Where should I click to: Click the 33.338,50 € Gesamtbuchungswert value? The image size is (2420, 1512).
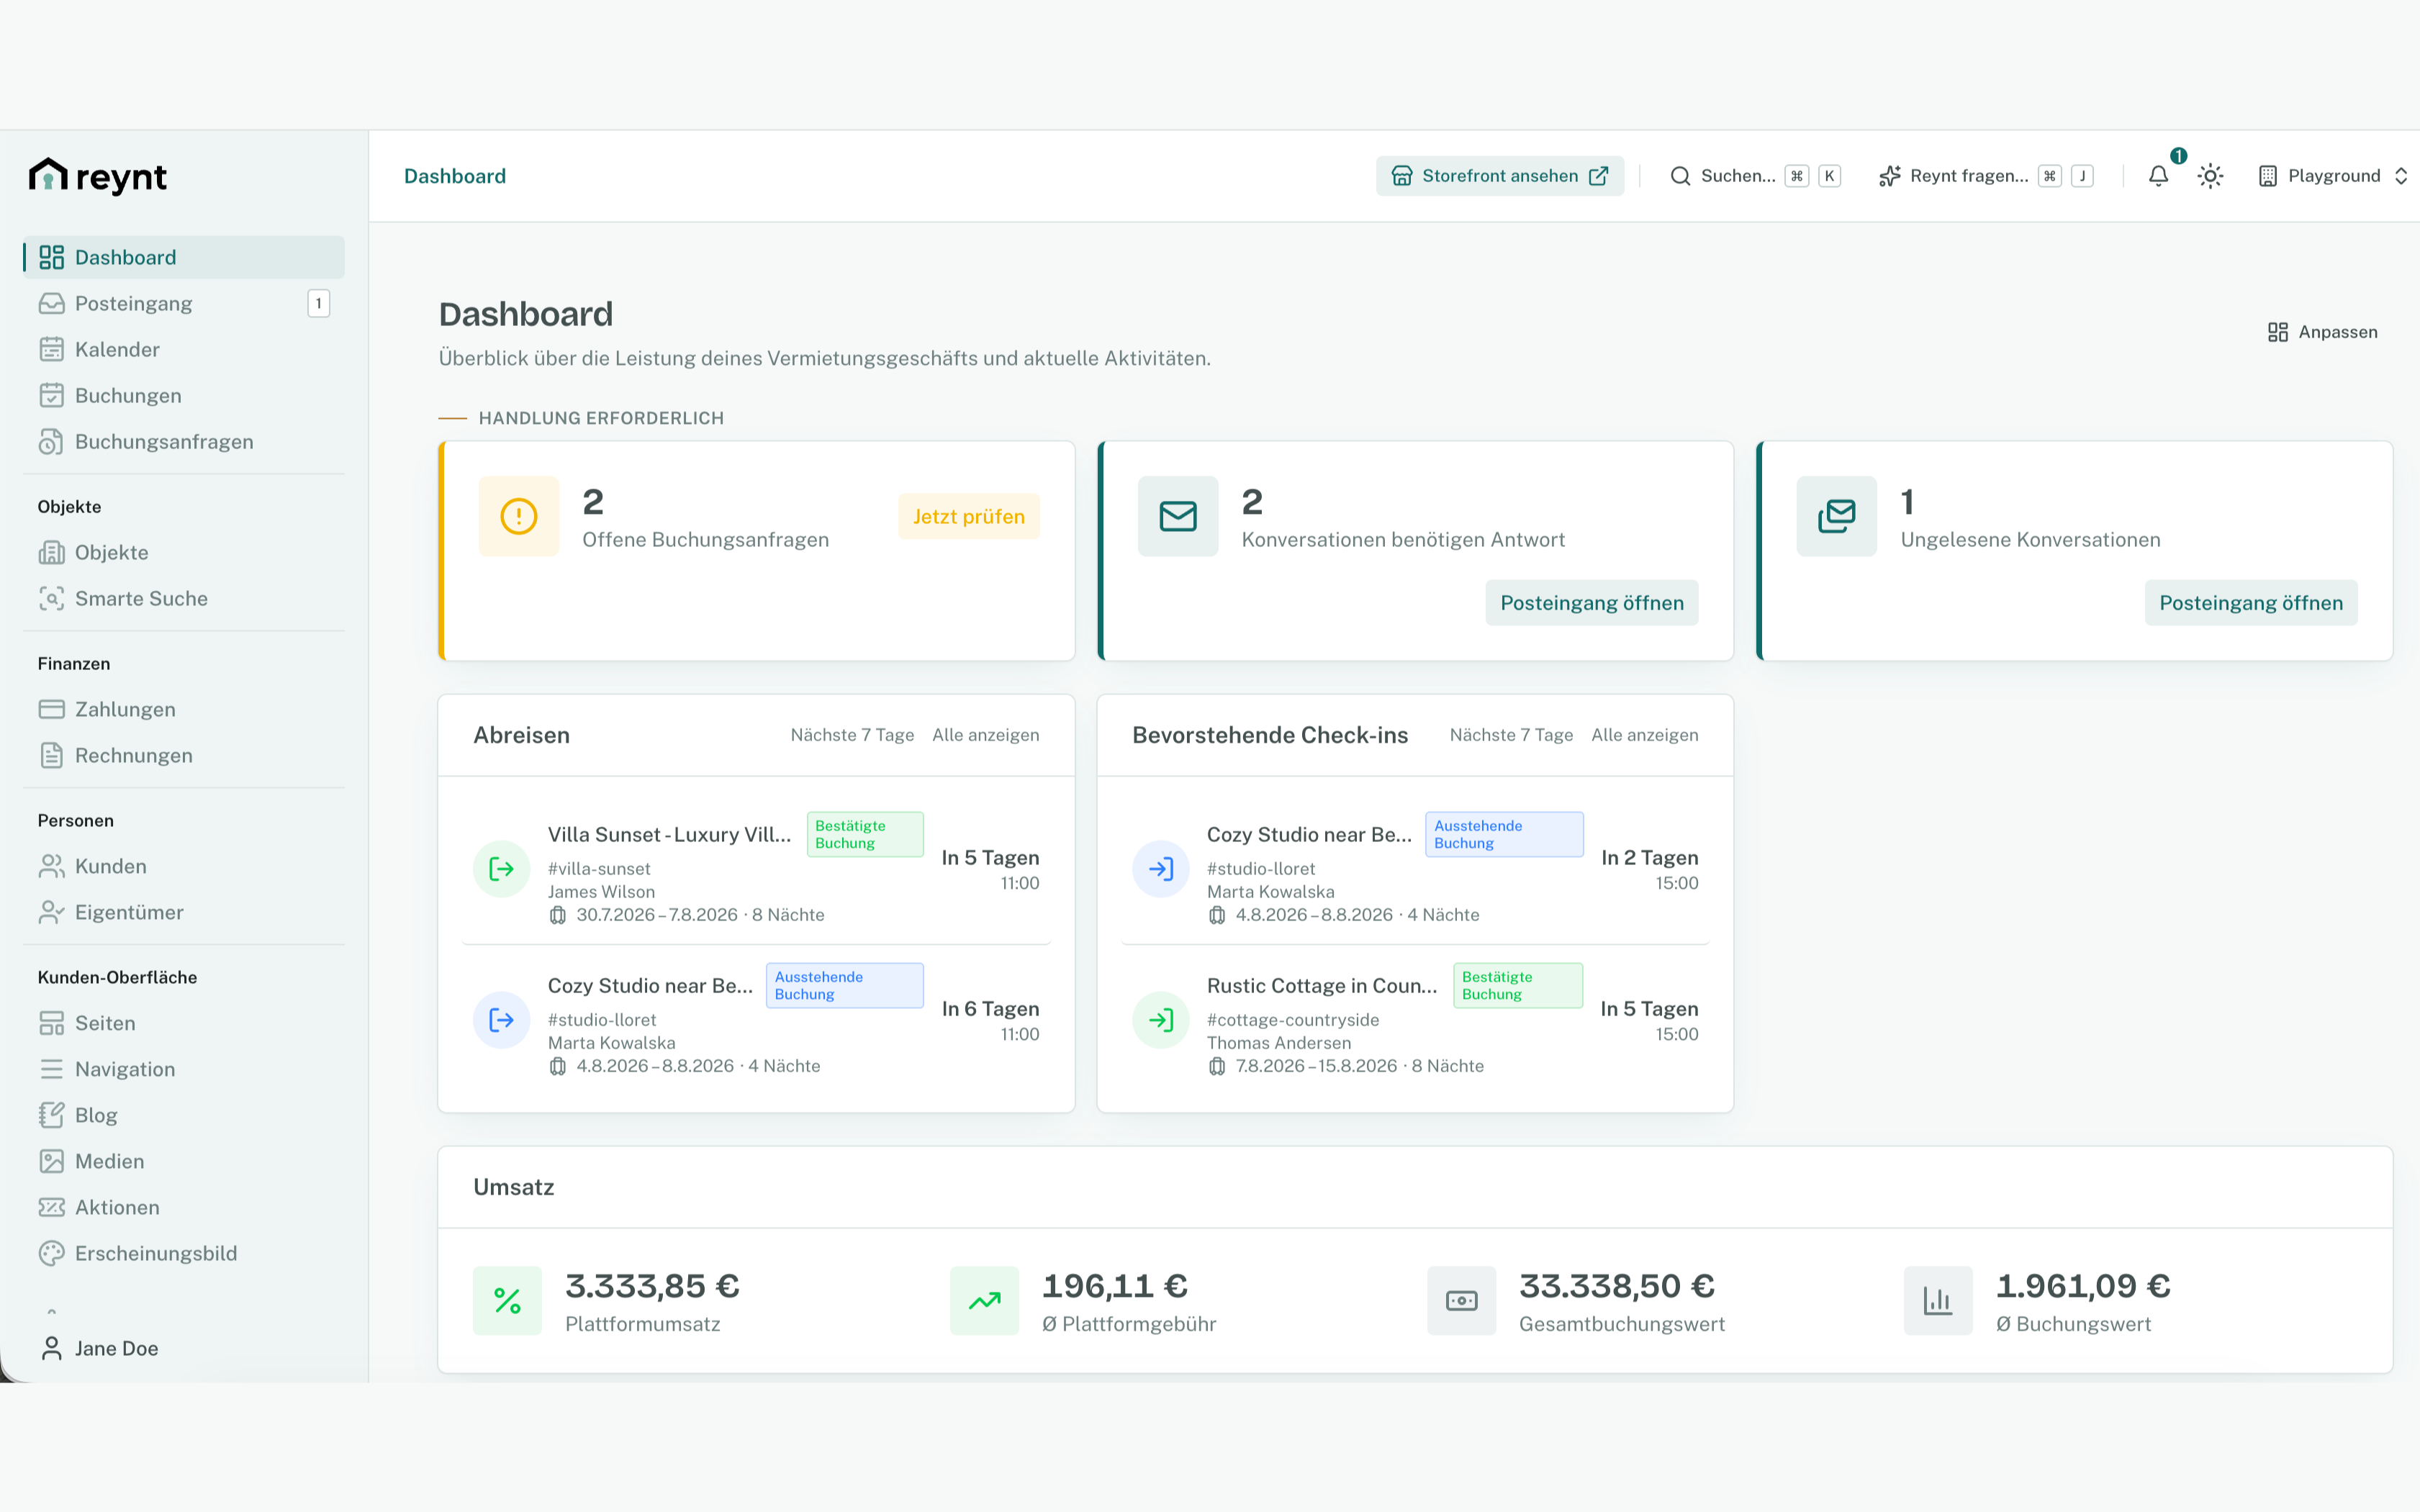[x=1616, y=1286]
